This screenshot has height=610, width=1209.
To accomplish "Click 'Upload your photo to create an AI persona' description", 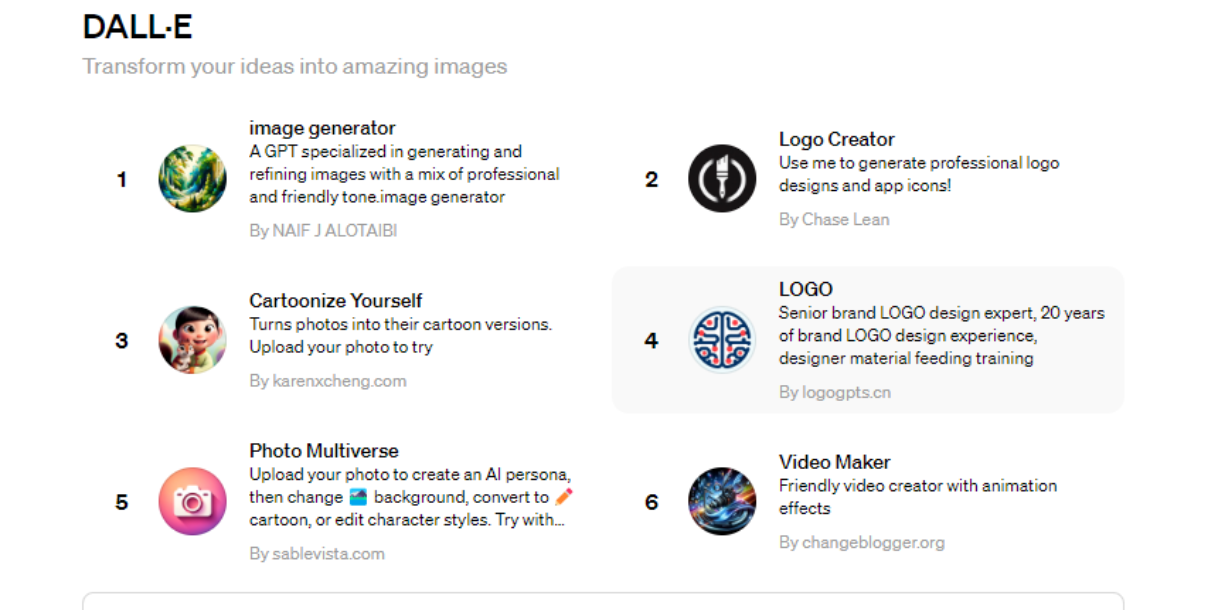I will tap(411, 497).
